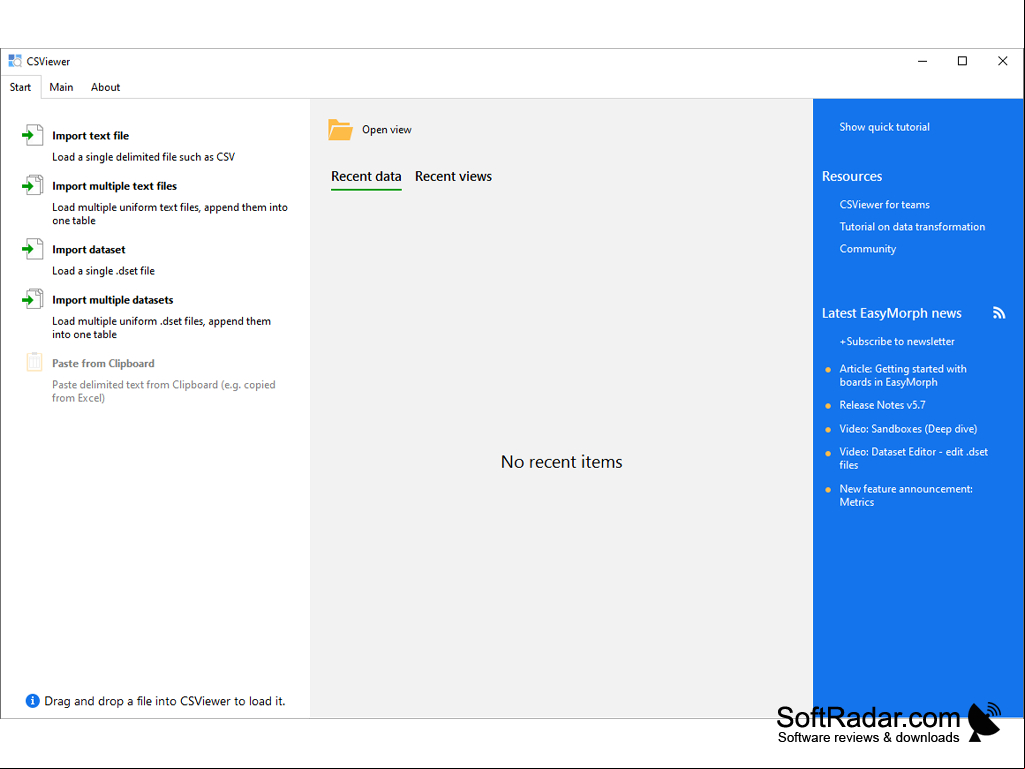Viewport: 1025px width, 769px height.
Task: Click the Paste from Clipboard icon
Action: pyautogui.click(x=34, y=362)
